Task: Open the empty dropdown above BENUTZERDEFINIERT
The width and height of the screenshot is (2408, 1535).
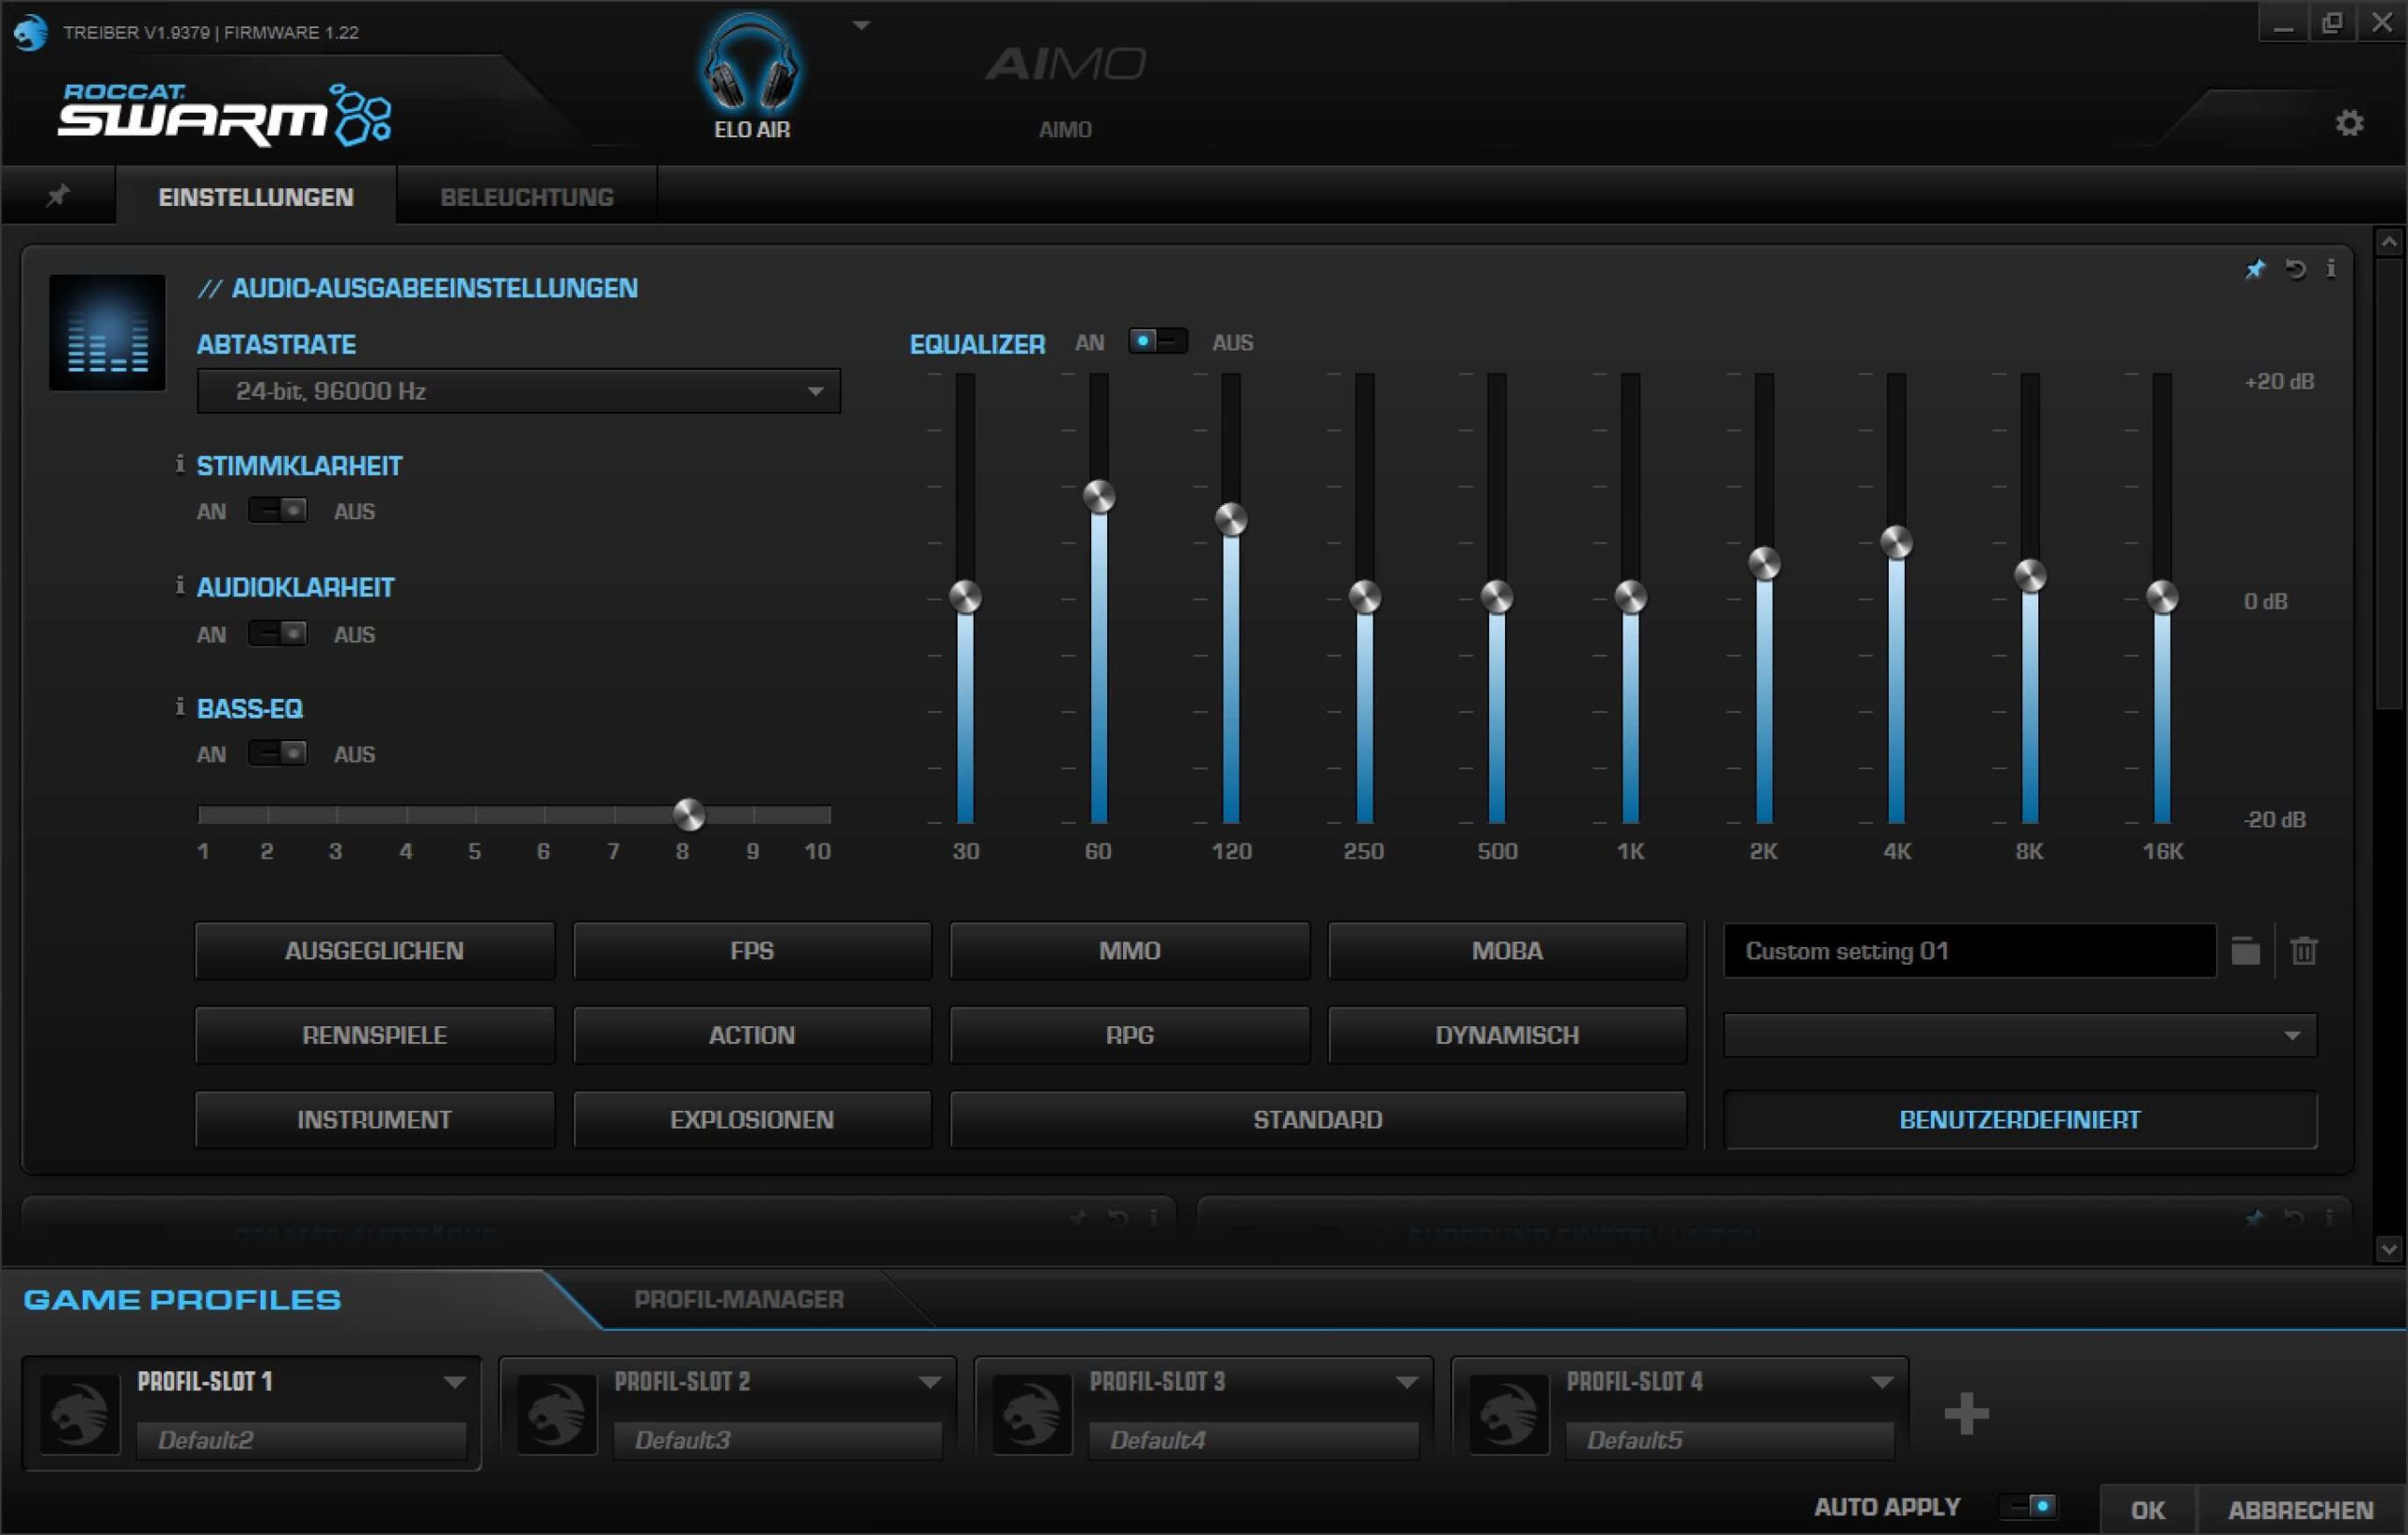Action: click(x=2019, y=1035)
